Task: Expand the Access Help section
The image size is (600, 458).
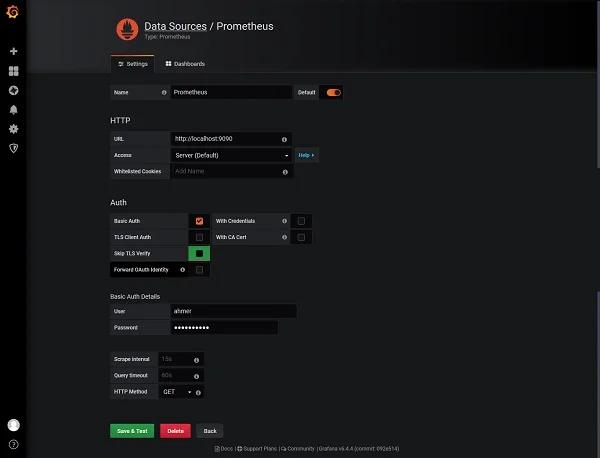Action: click(x=307, y=155)
